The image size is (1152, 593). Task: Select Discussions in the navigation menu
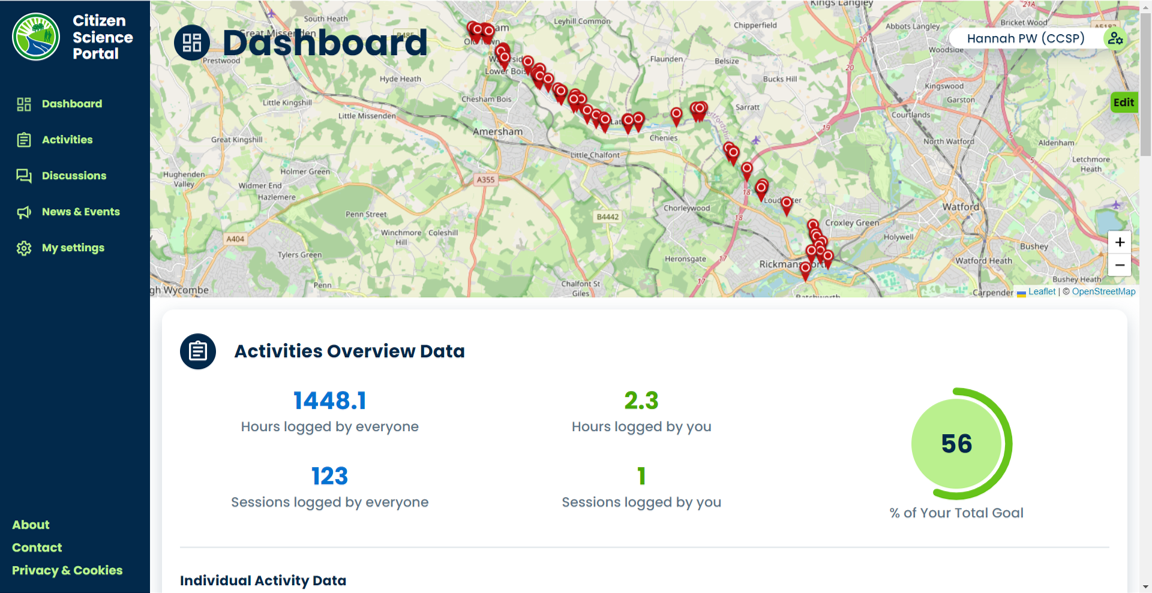(73, 175)
